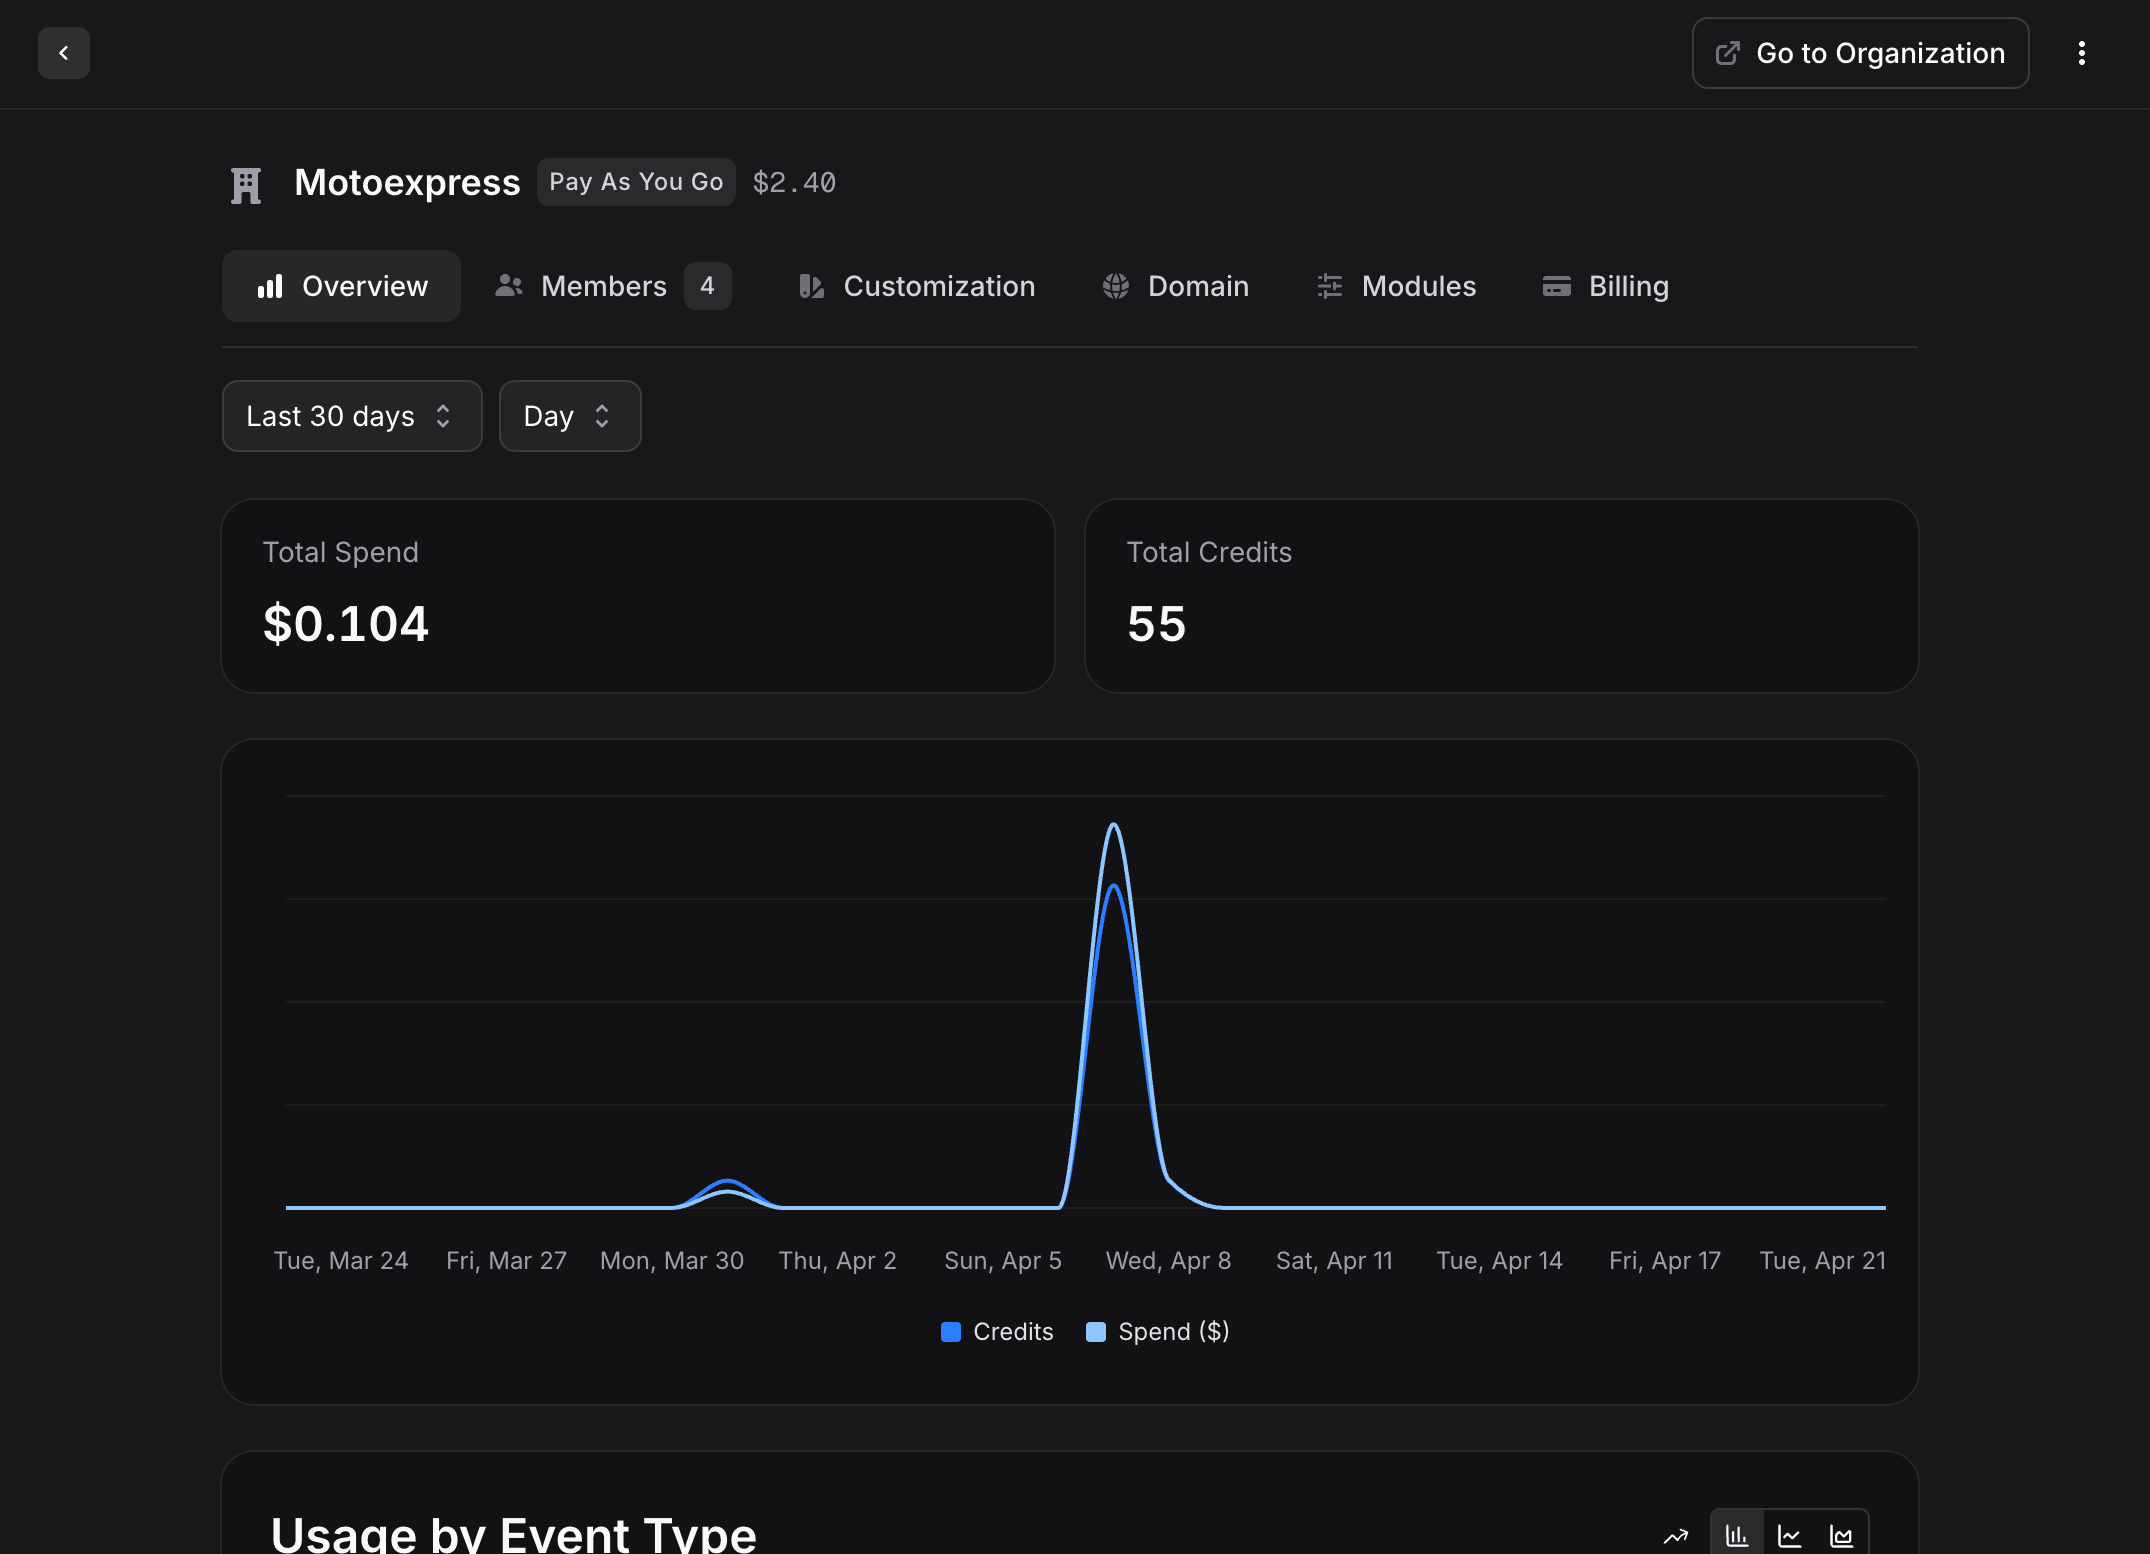This screenshot has width=2150, height=1554.
Task: Click the Tue, Mar 24 axis label
Action: coord(341,1261)
